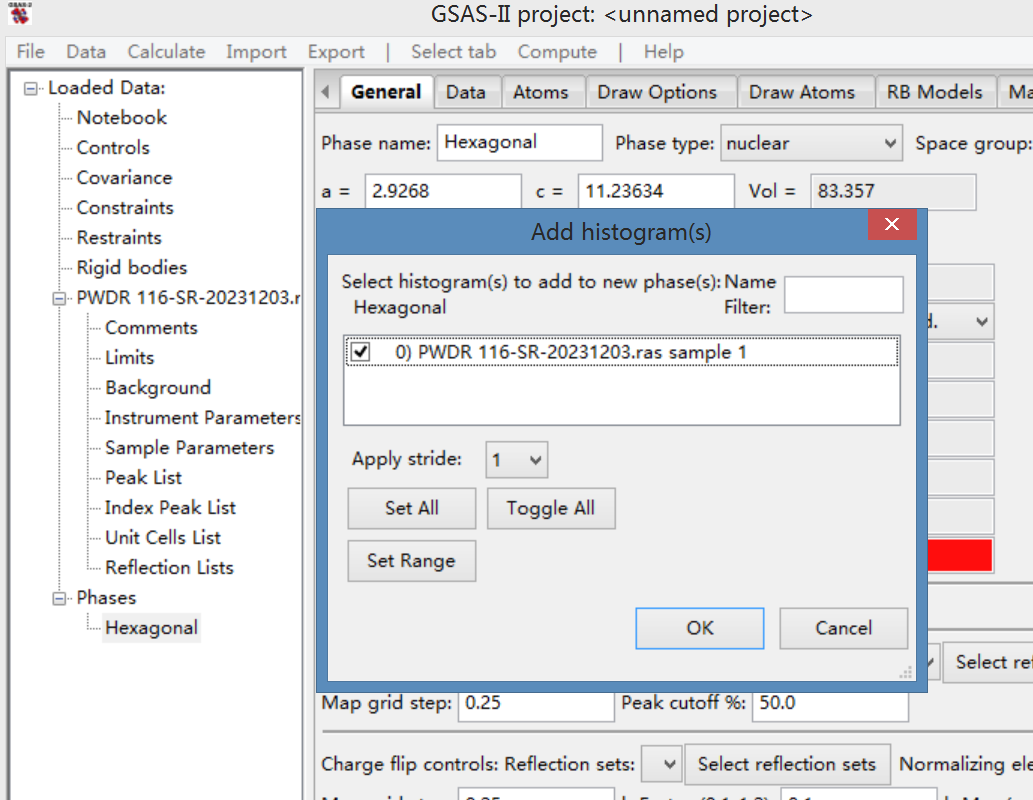Click the Name Filter input field
The height and width of the screenshot is (800, 1033).
pyautogui.click(x=843, y=295)
